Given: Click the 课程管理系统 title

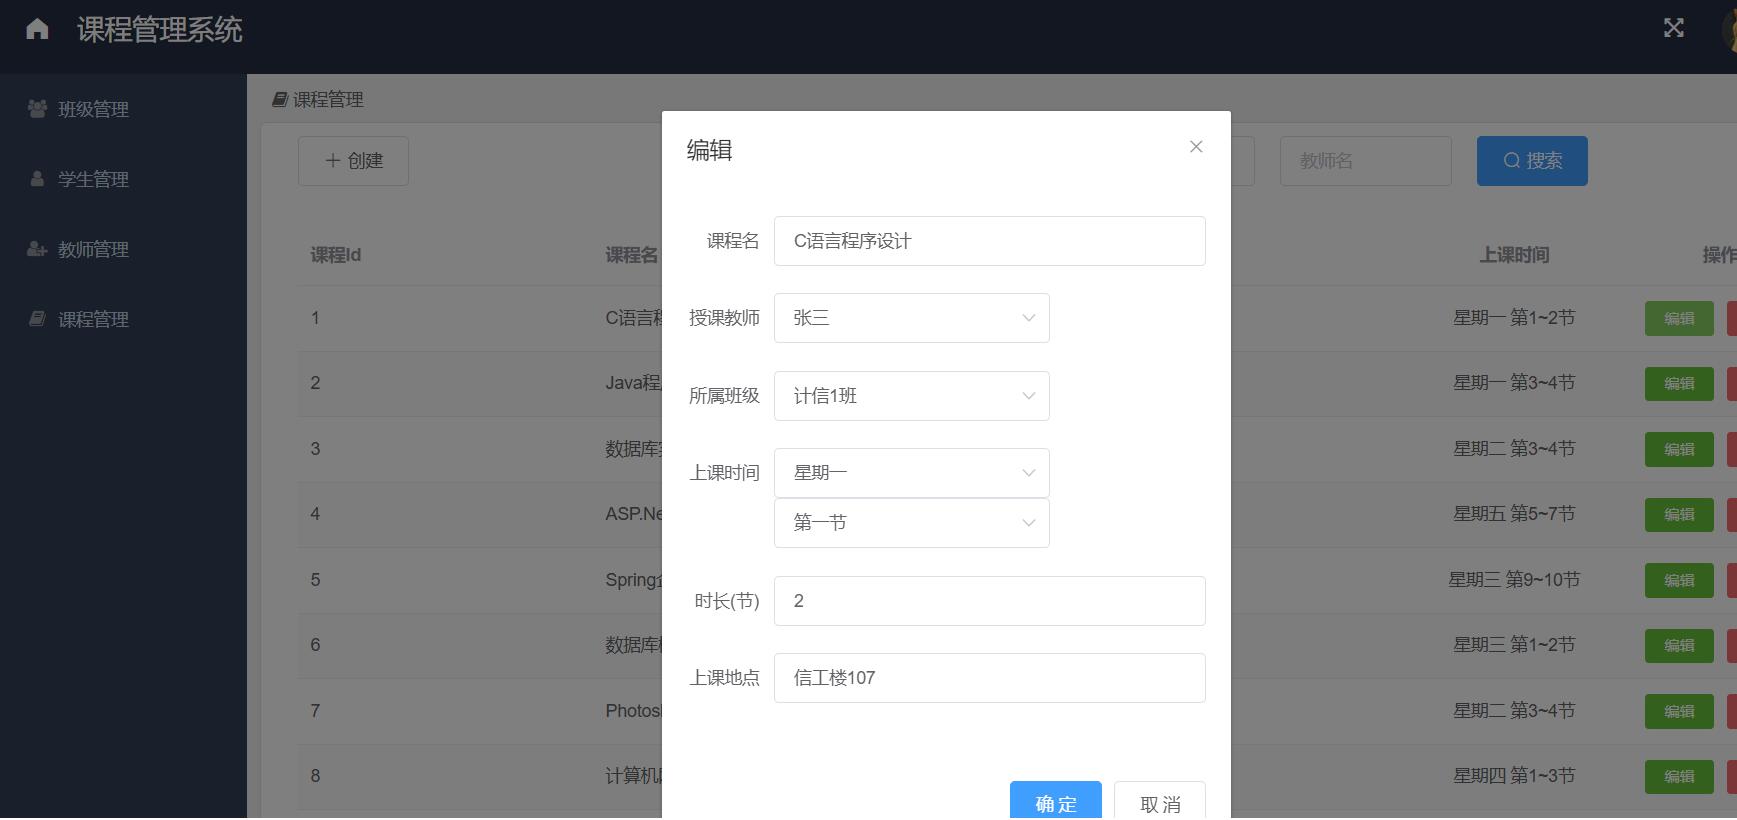Looking at the screenshot, I should [160, 30].
